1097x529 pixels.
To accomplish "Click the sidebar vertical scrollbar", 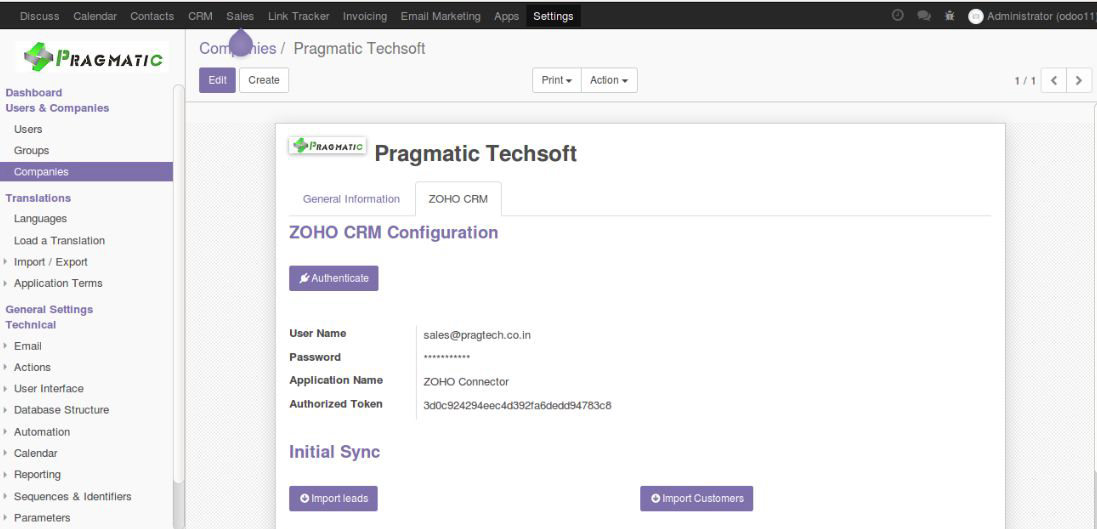I will [178, 283].
